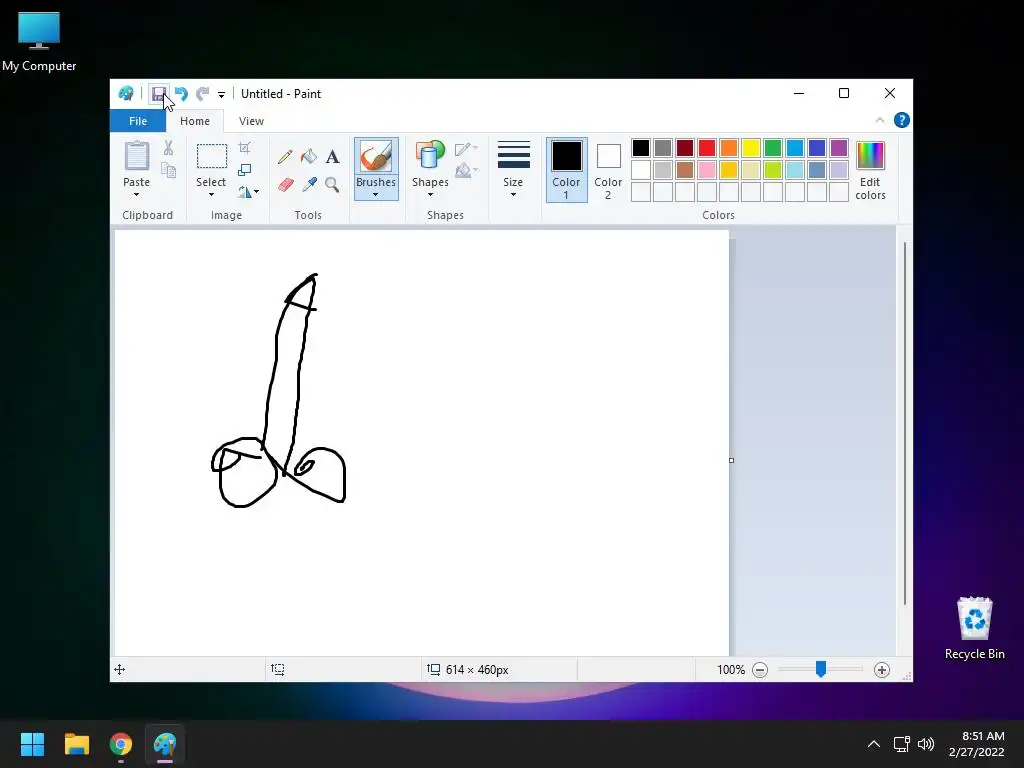Image resolution: width=1024 pixels, height=768 pixels.
Task: Pick the orange color swatch
Action: (x=729, y=148)
